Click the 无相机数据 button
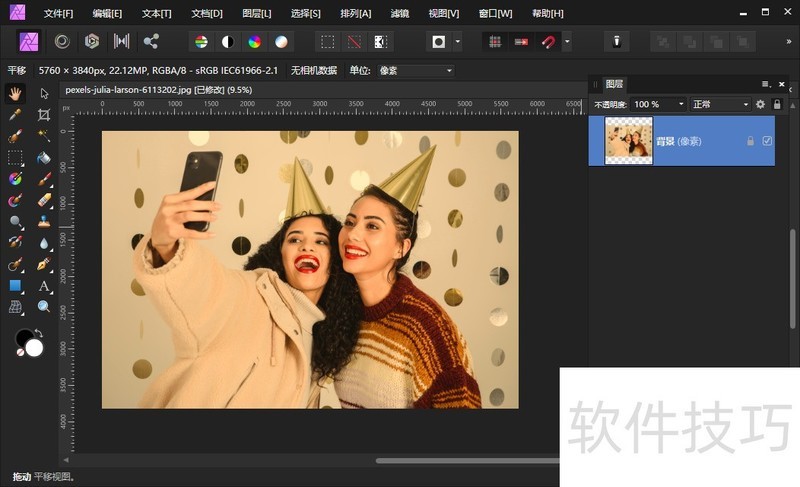The width and height of the screenshot is (800, 487). [314, 70]
